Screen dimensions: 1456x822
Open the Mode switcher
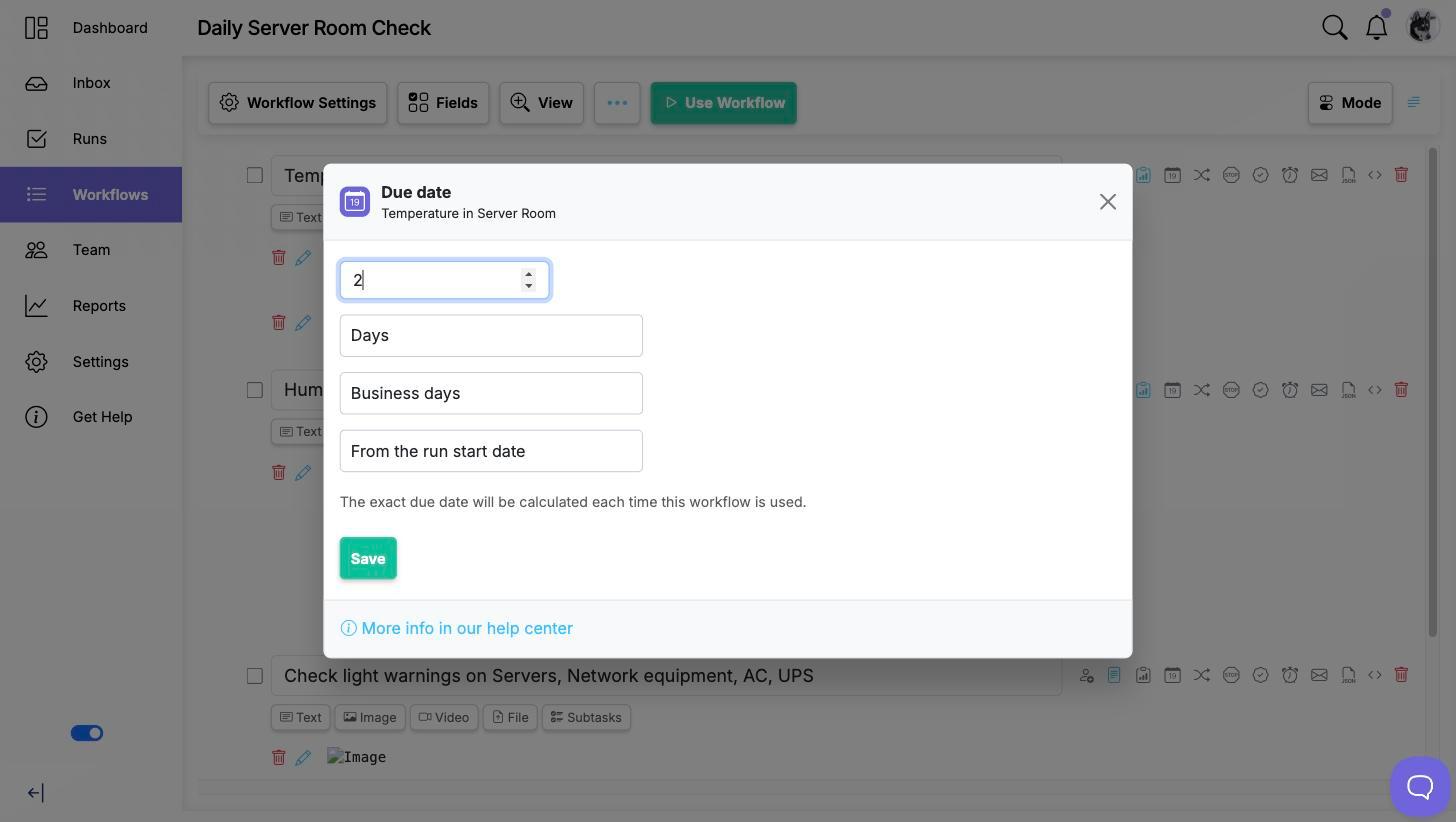(1350, 103)
